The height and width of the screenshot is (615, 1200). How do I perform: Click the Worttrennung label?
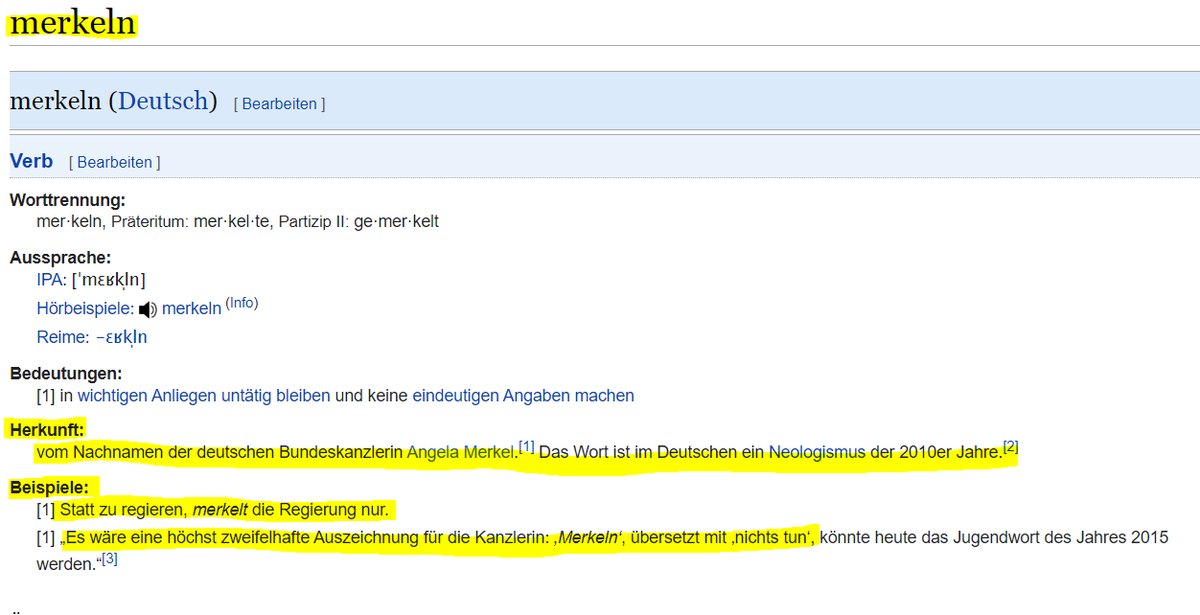pos(68,200)
